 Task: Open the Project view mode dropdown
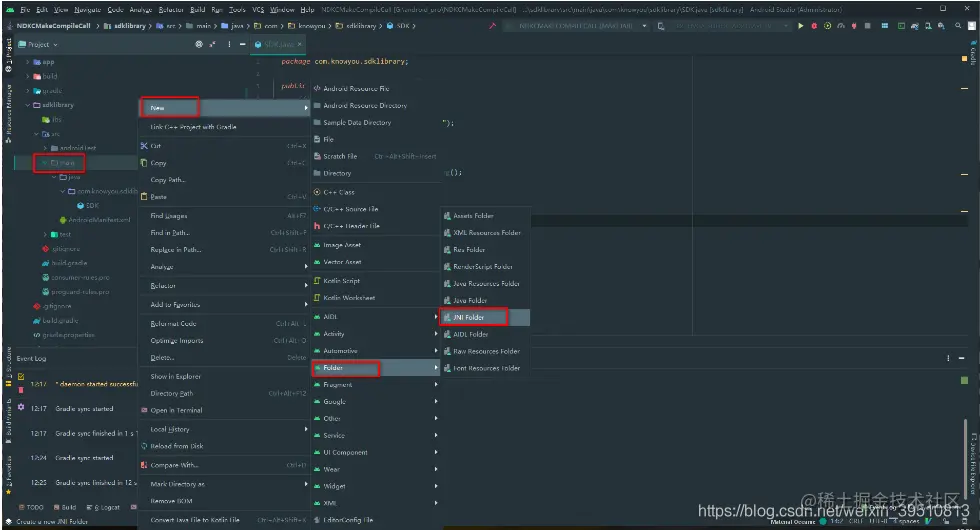click(x=38, y=44)
